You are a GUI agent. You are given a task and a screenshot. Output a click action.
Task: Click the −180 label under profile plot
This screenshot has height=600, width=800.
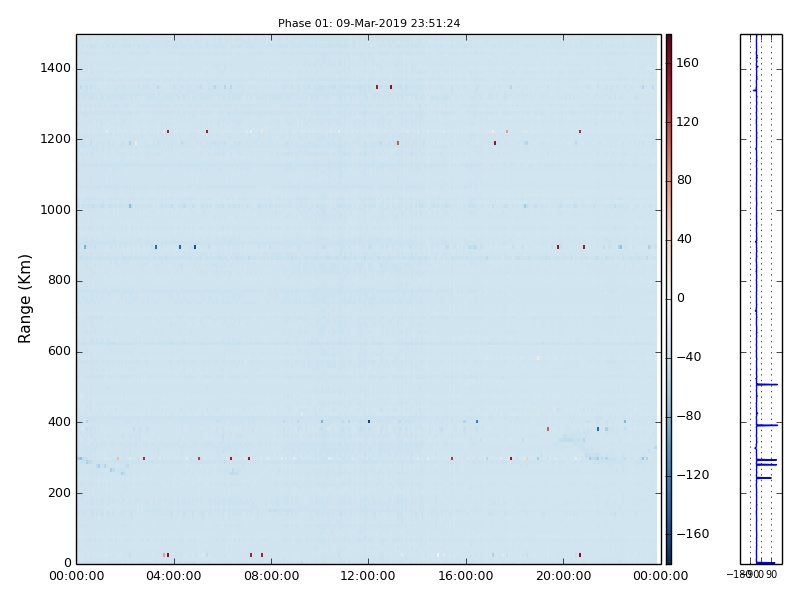737,575
